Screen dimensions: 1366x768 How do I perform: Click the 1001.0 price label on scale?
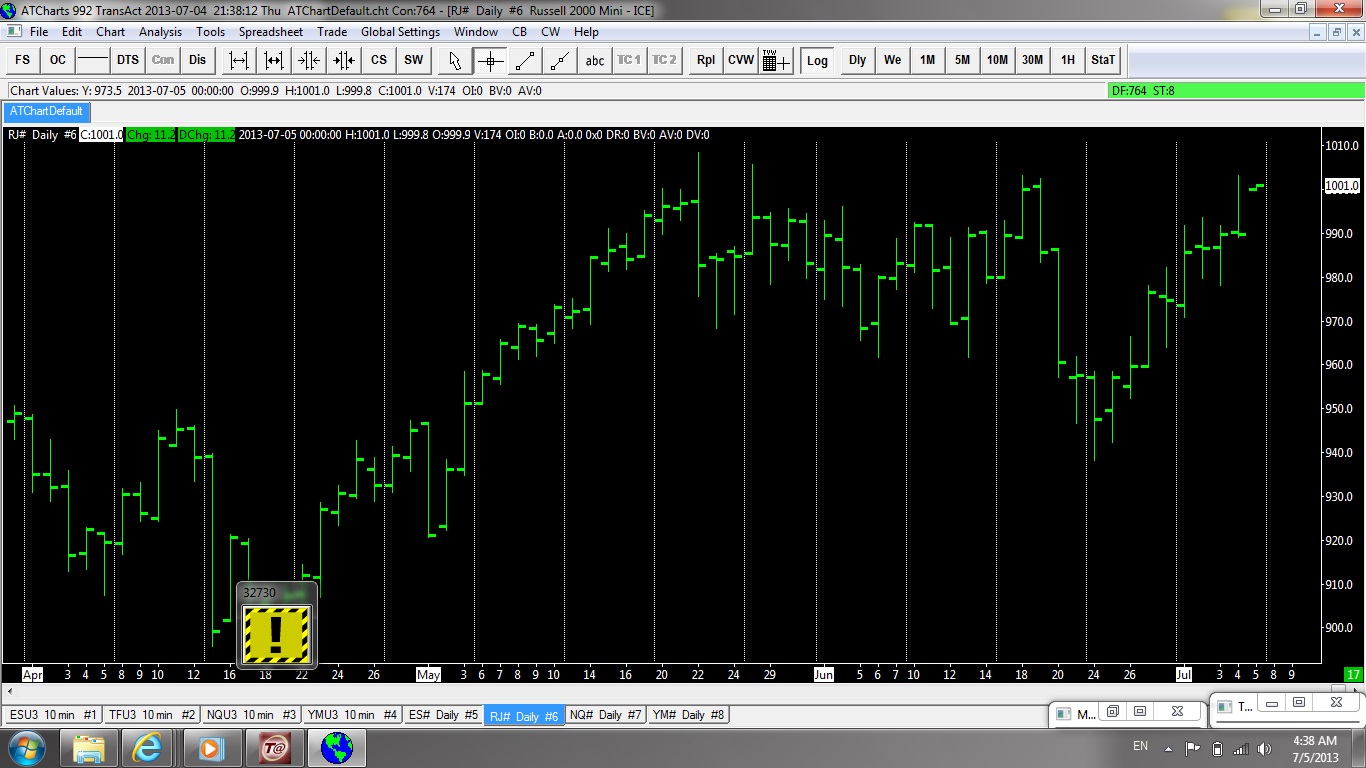click(x=1342, y=186)
